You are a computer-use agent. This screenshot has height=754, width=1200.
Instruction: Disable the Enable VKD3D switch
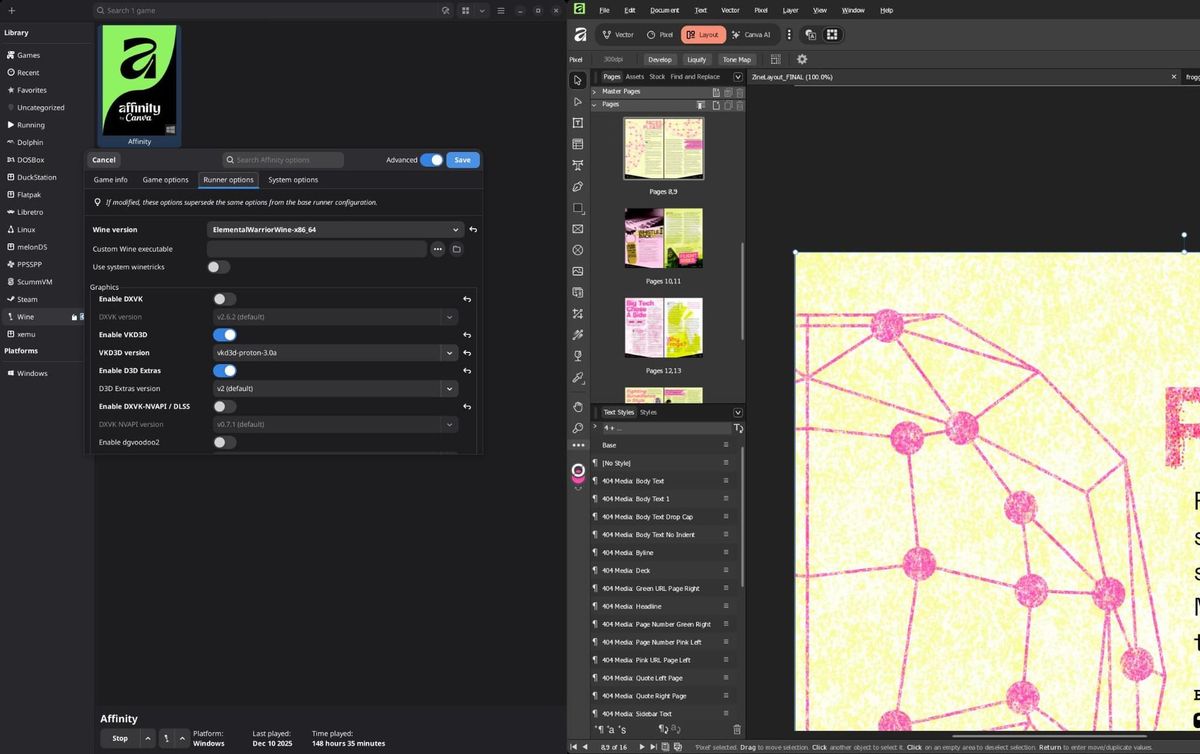point(225,335)
